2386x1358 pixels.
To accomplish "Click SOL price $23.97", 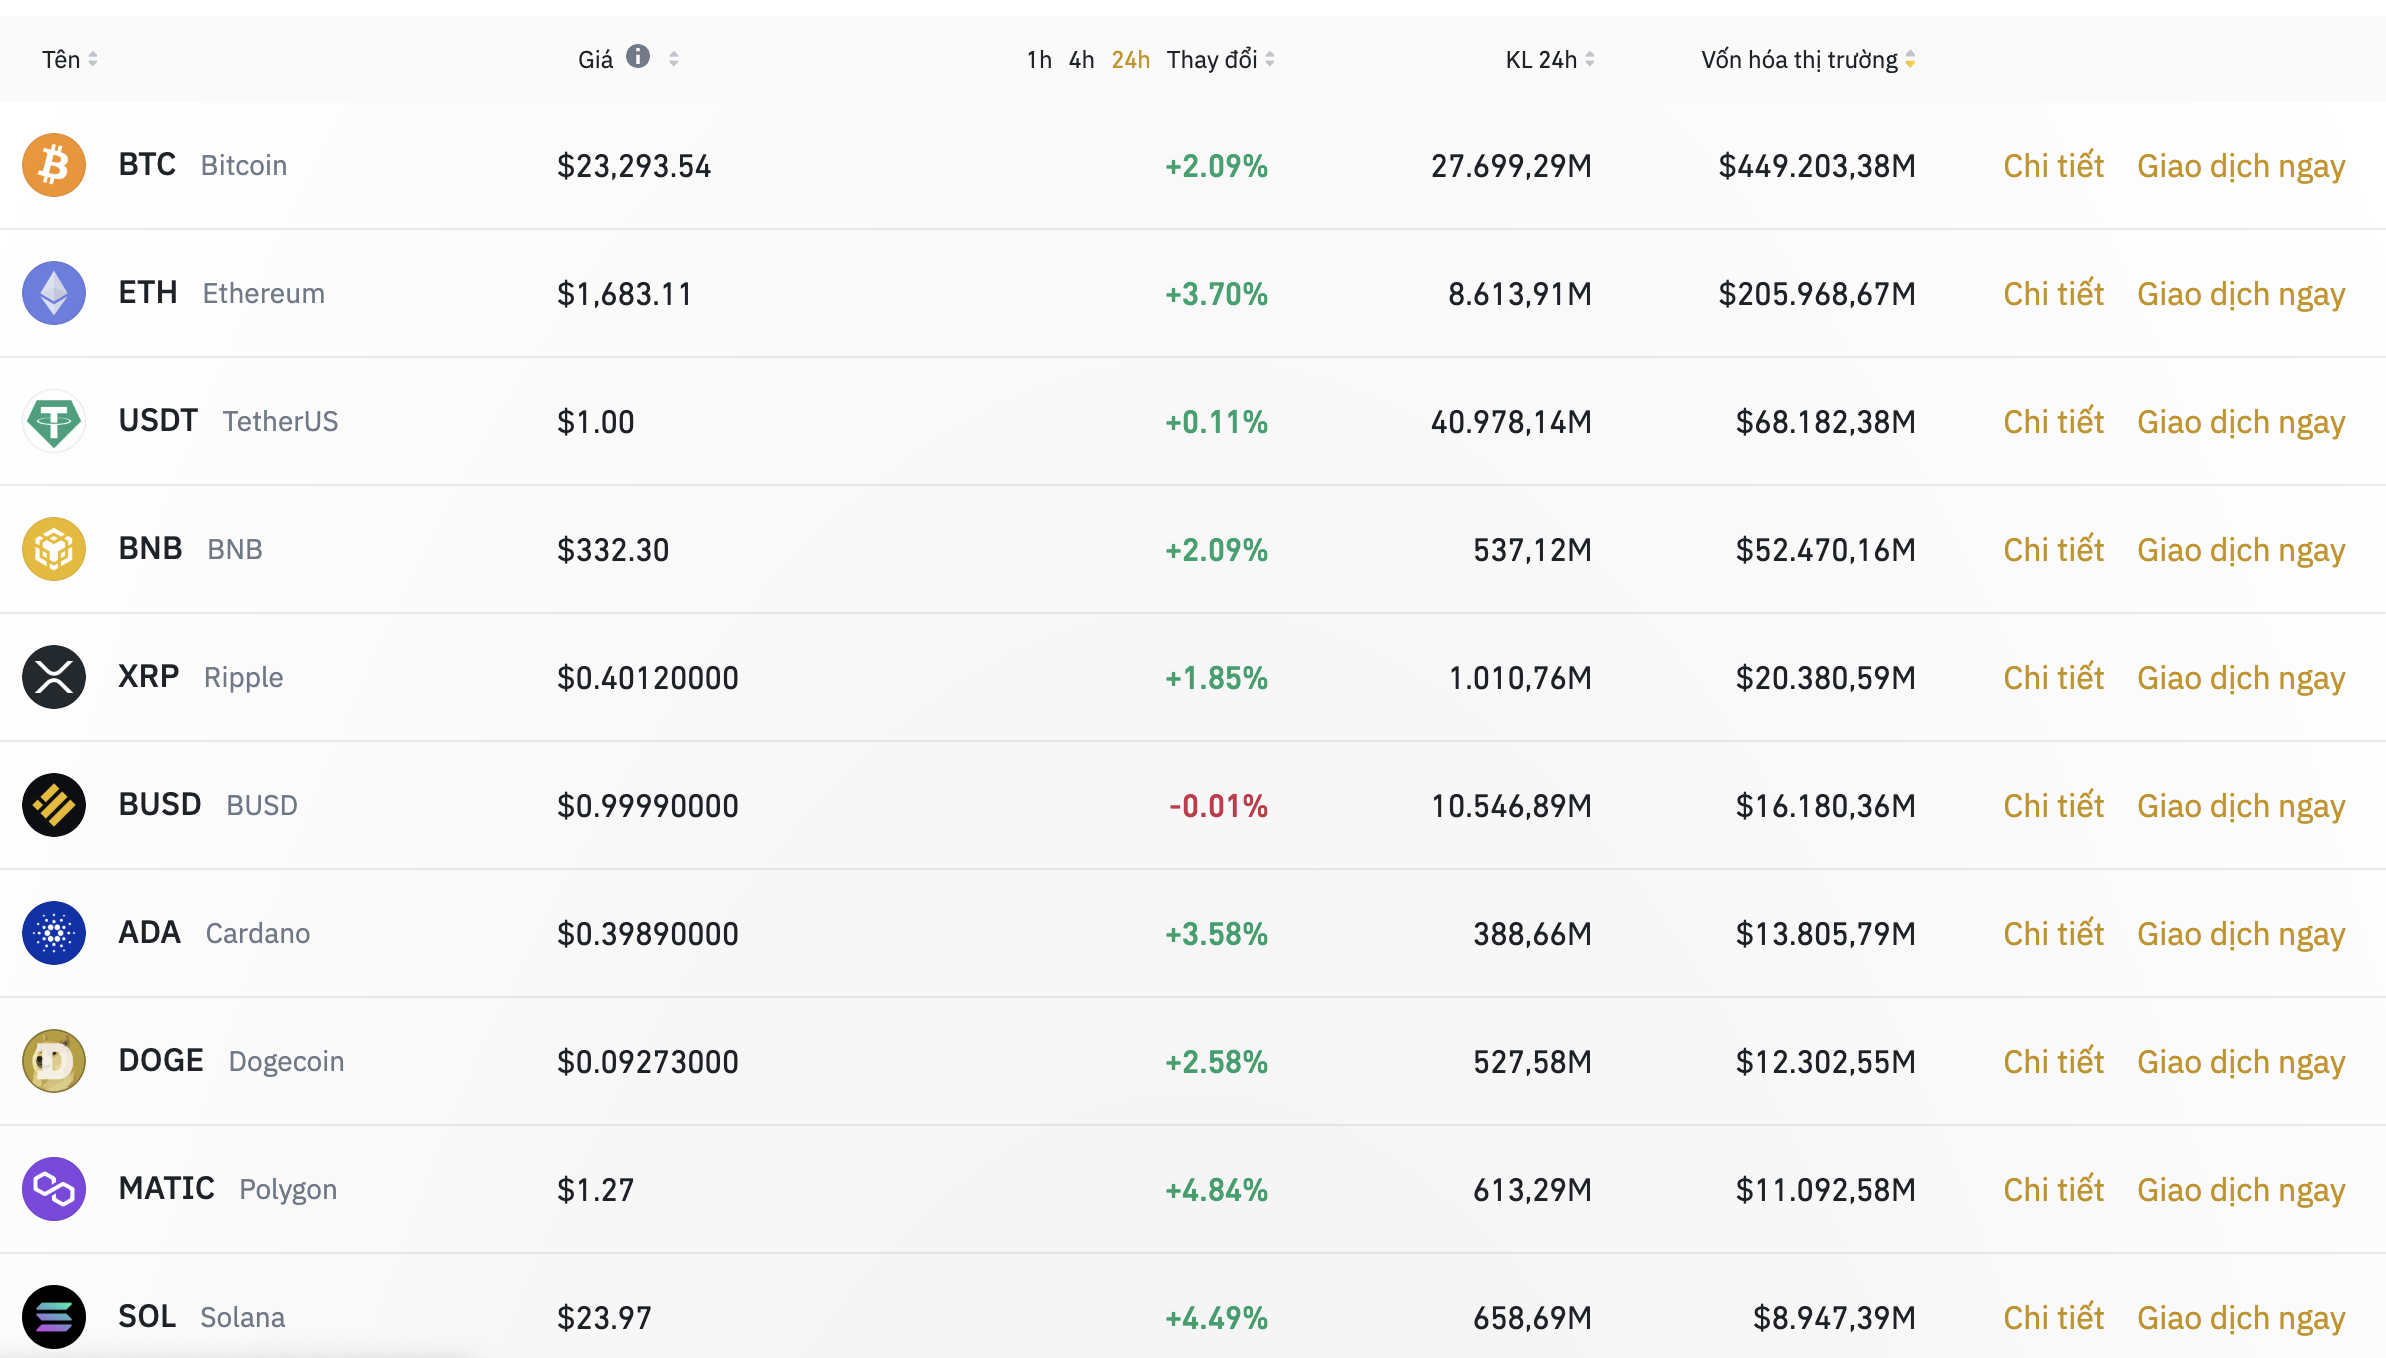I will click(x=604, y=1318).
